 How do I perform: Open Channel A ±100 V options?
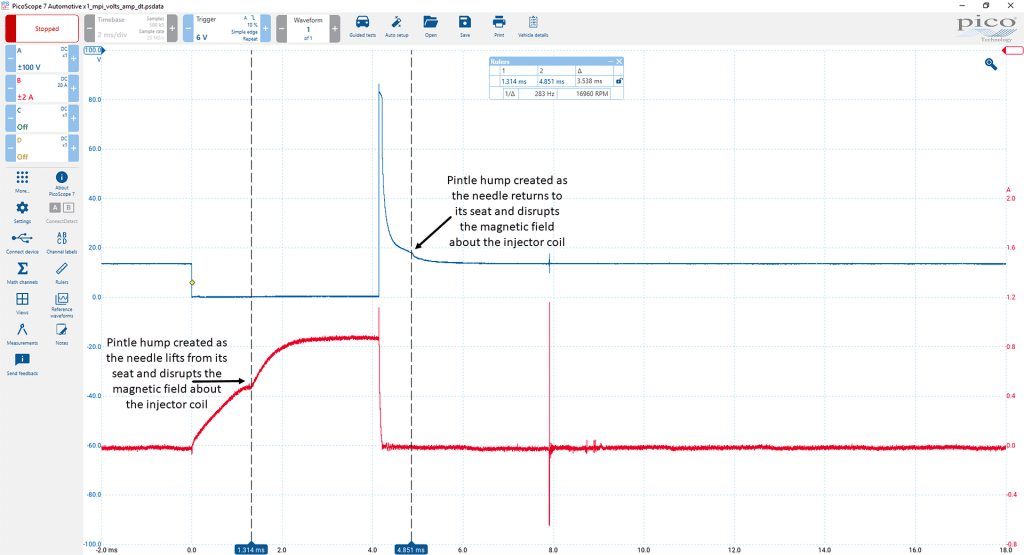pos(42,59)
